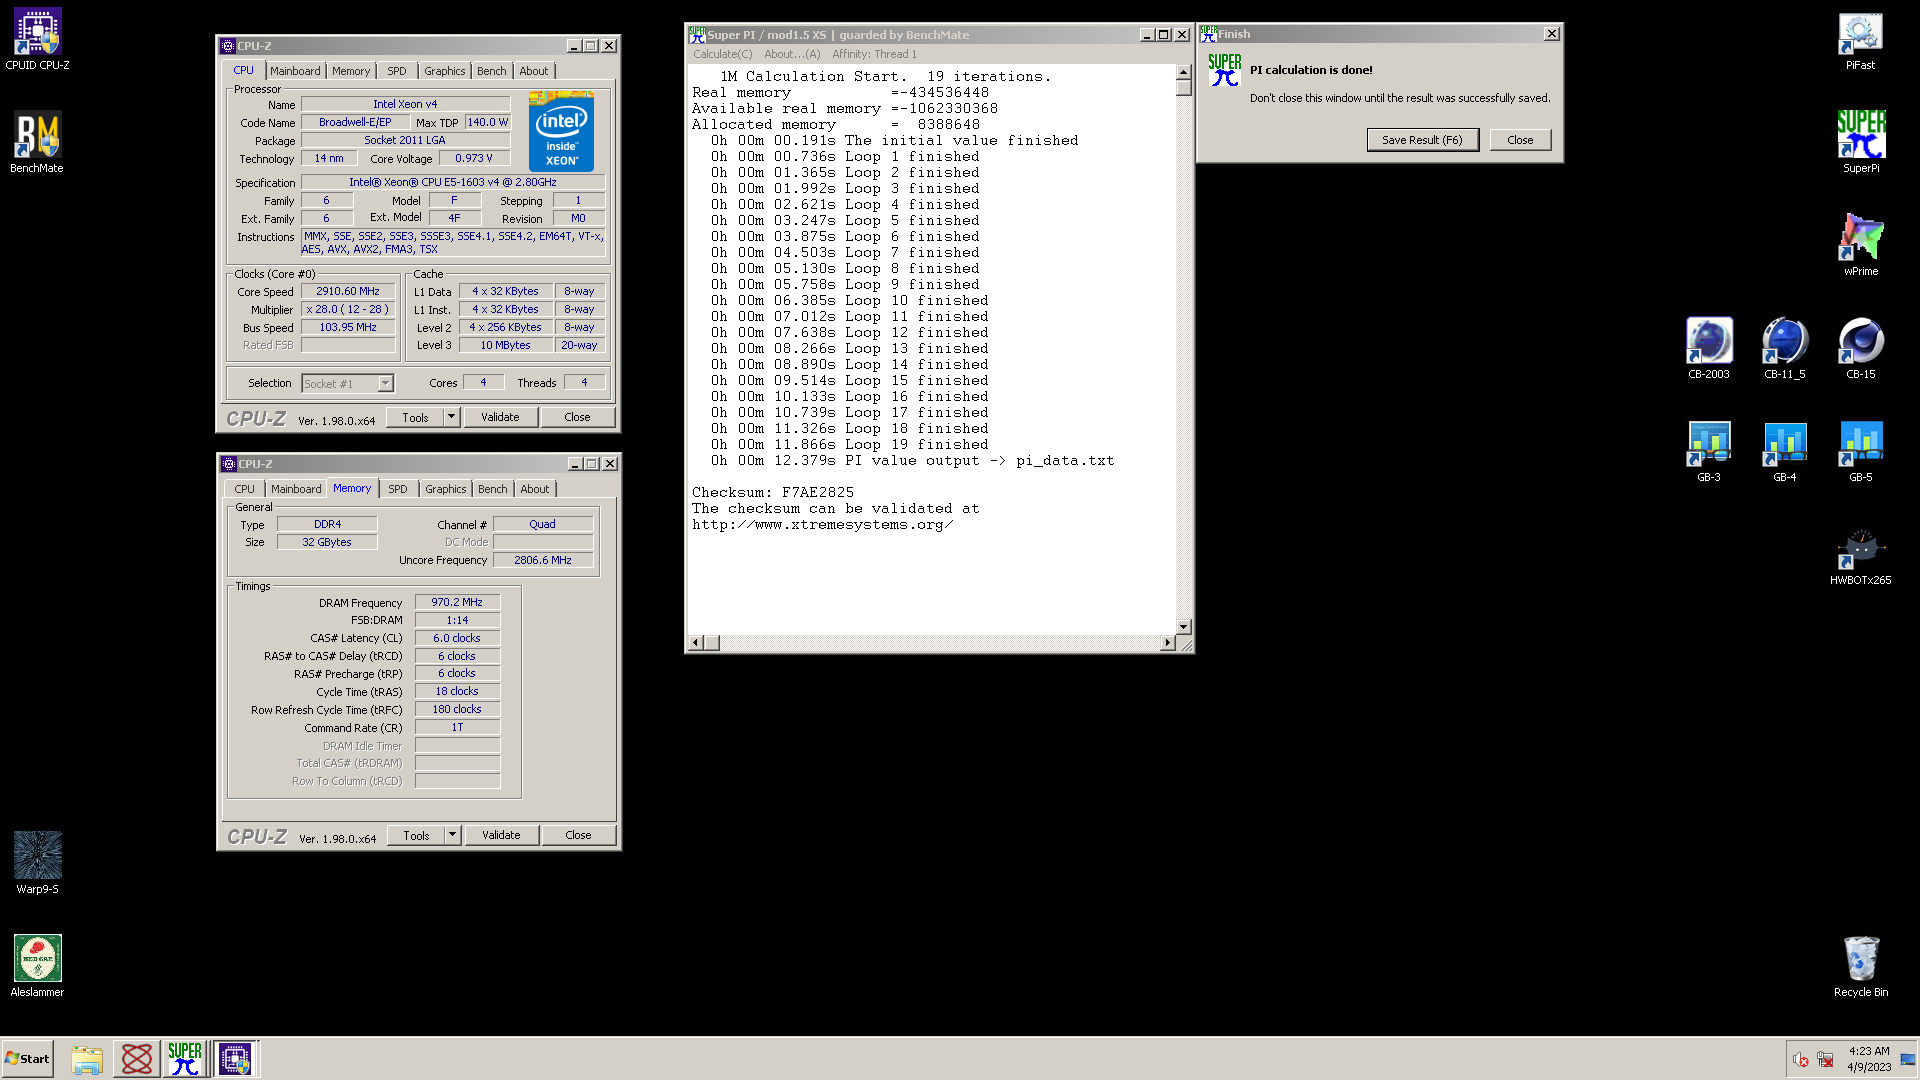Open the Calculate(C) menu in Super PI
The height and width of the screenshot is (1080, 1920).
(x=722, y=54)
